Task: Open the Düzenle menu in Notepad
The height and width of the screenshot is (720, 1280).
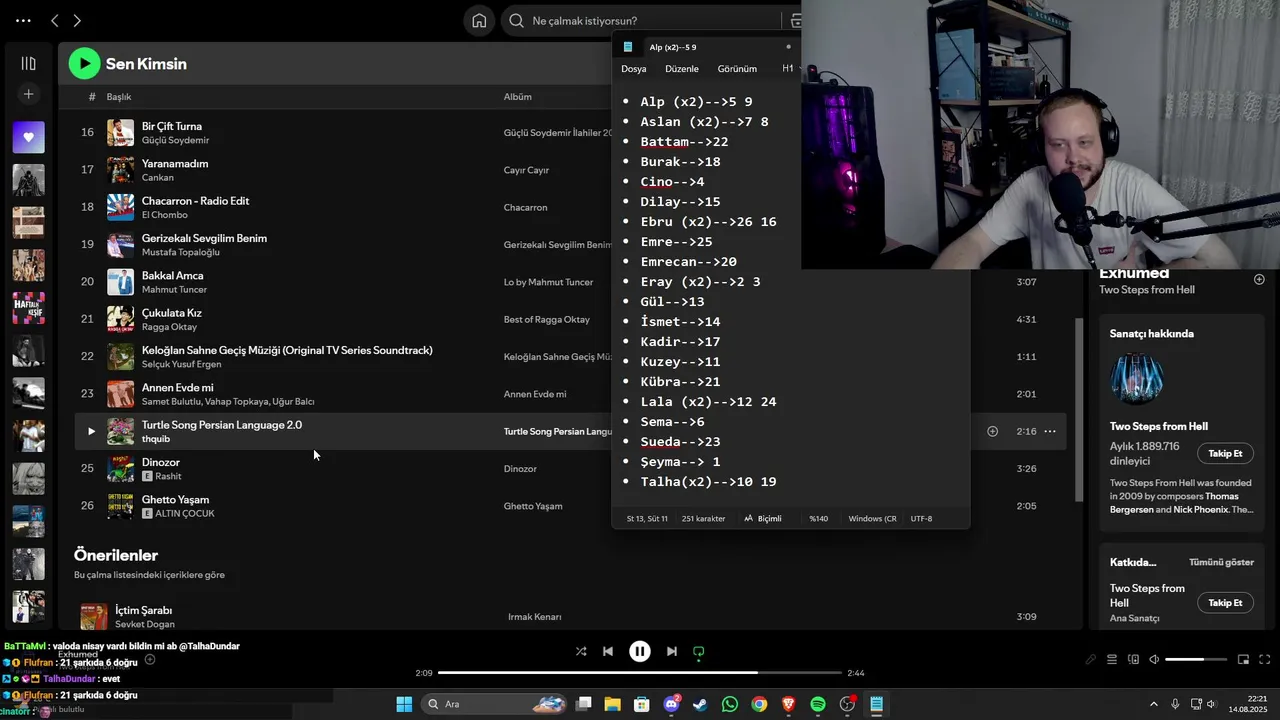Action: click(682, 69)
